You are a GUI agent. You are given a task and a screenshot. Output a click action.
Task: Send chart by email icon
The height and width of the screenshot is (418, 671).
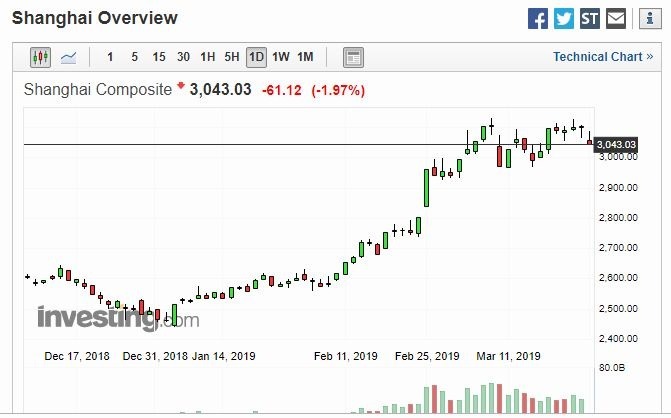pyautogui.click(x=616, y=19)
